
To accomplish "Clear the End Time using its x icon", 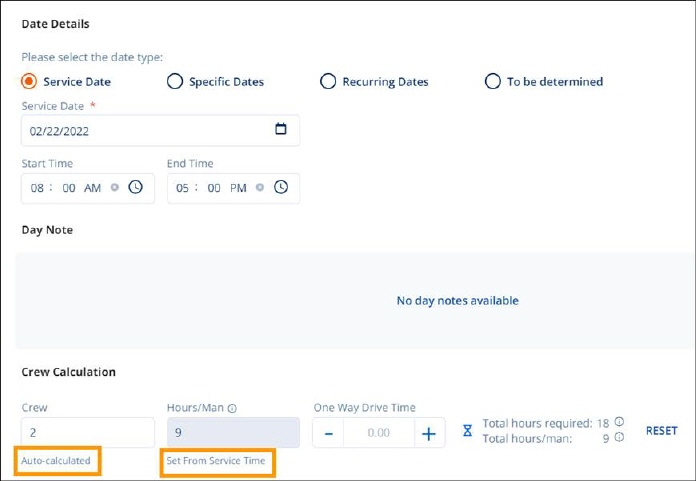I will tap(260, 187).
